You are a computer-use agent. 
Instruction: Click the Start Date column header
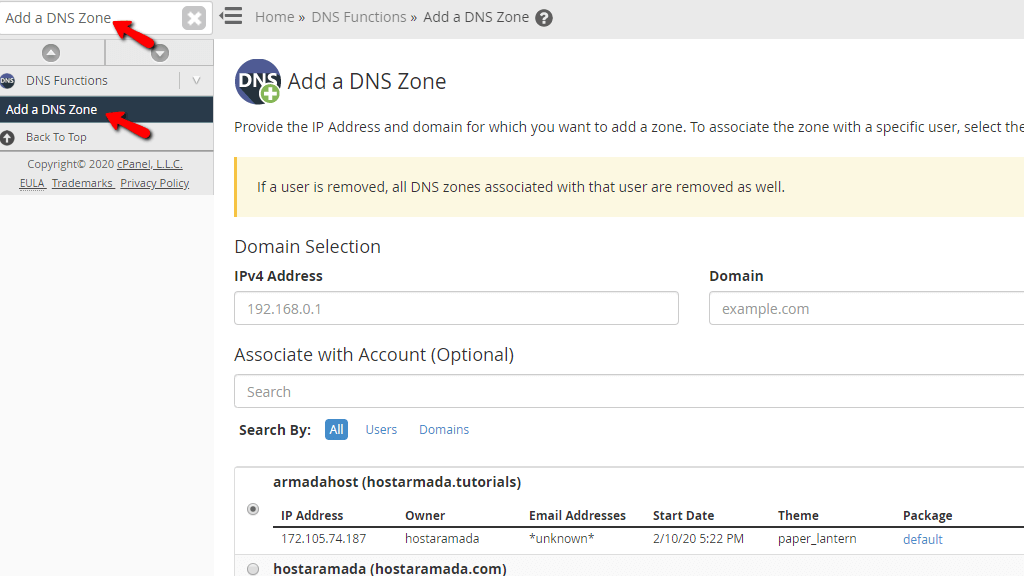tap(683, 515)
